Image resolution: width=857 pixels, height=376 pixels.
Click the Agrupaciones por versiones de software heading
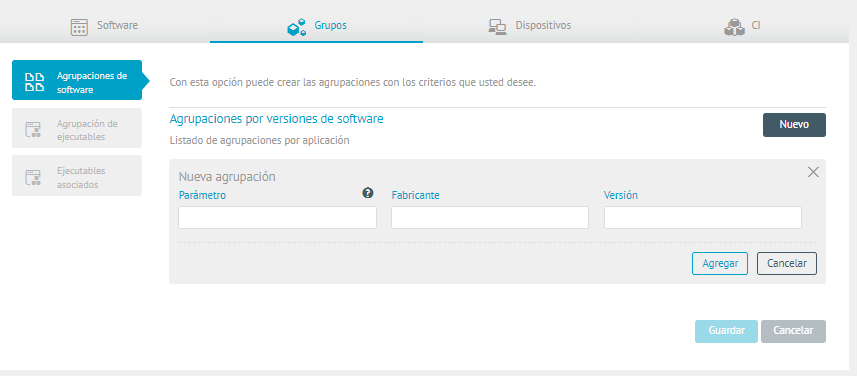(x=277, y=119)
